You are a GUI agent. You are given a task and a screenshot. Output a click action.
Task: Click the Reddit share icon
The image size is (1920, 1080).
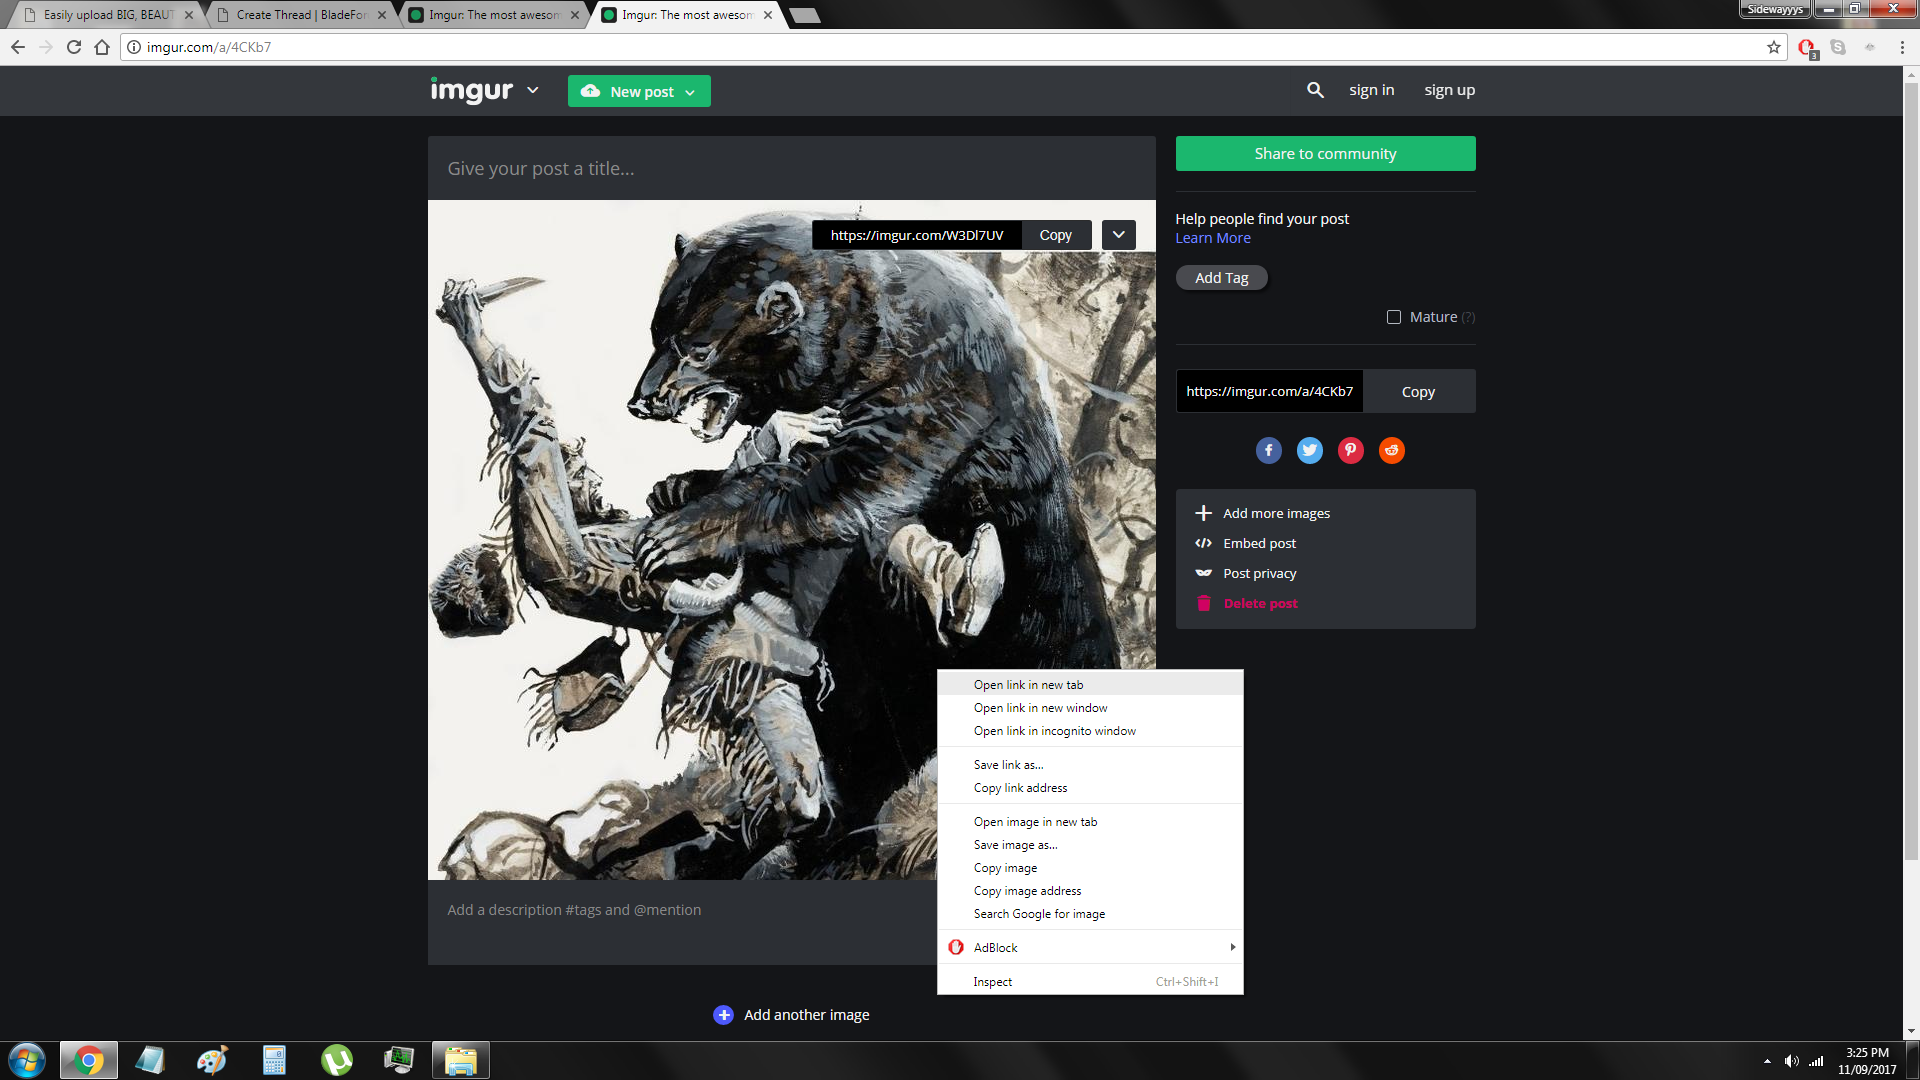coord(1391,450)
